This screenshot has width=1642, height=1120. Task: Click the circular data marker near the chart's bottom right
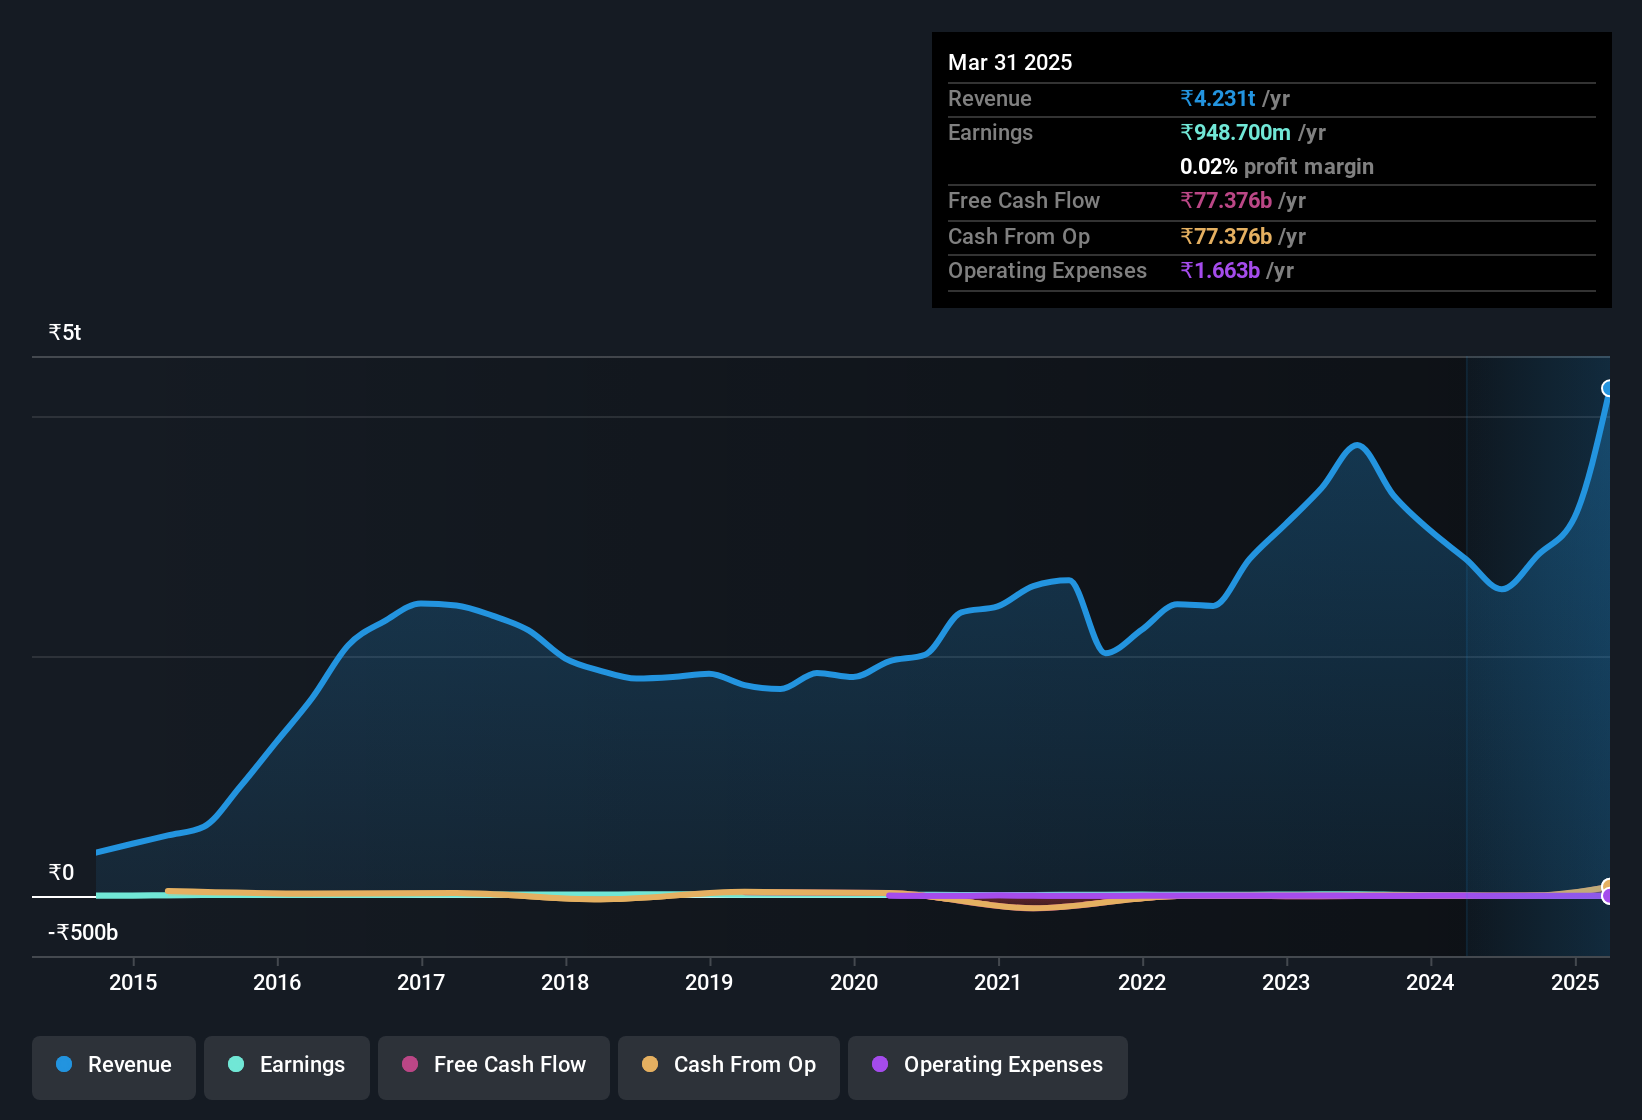tap(1608, 888)
